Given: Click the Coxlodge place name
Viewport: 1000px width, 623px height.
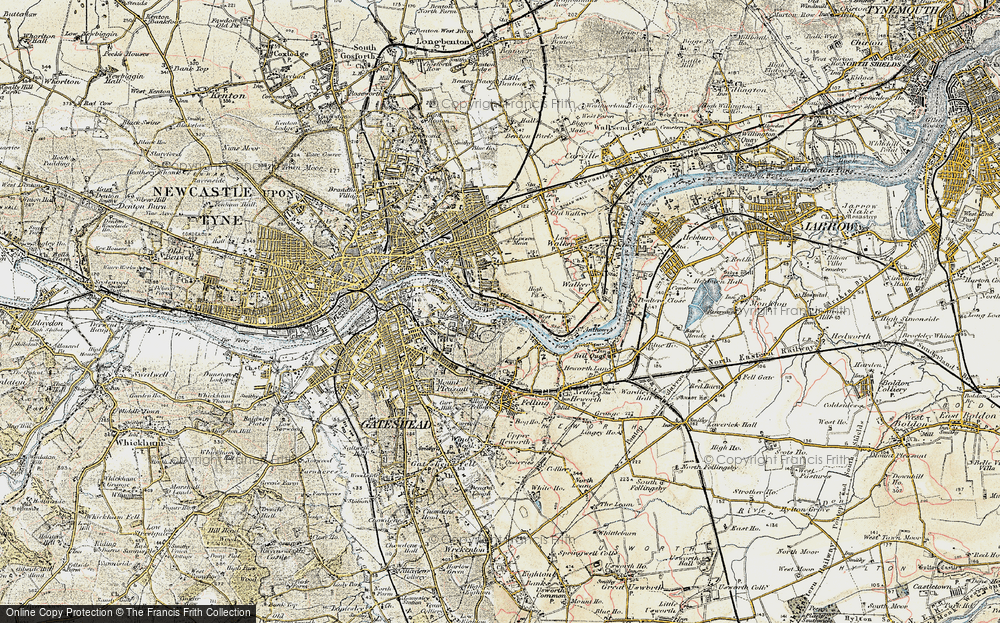Looking at the screenshot, I should [x=291, y=54].
